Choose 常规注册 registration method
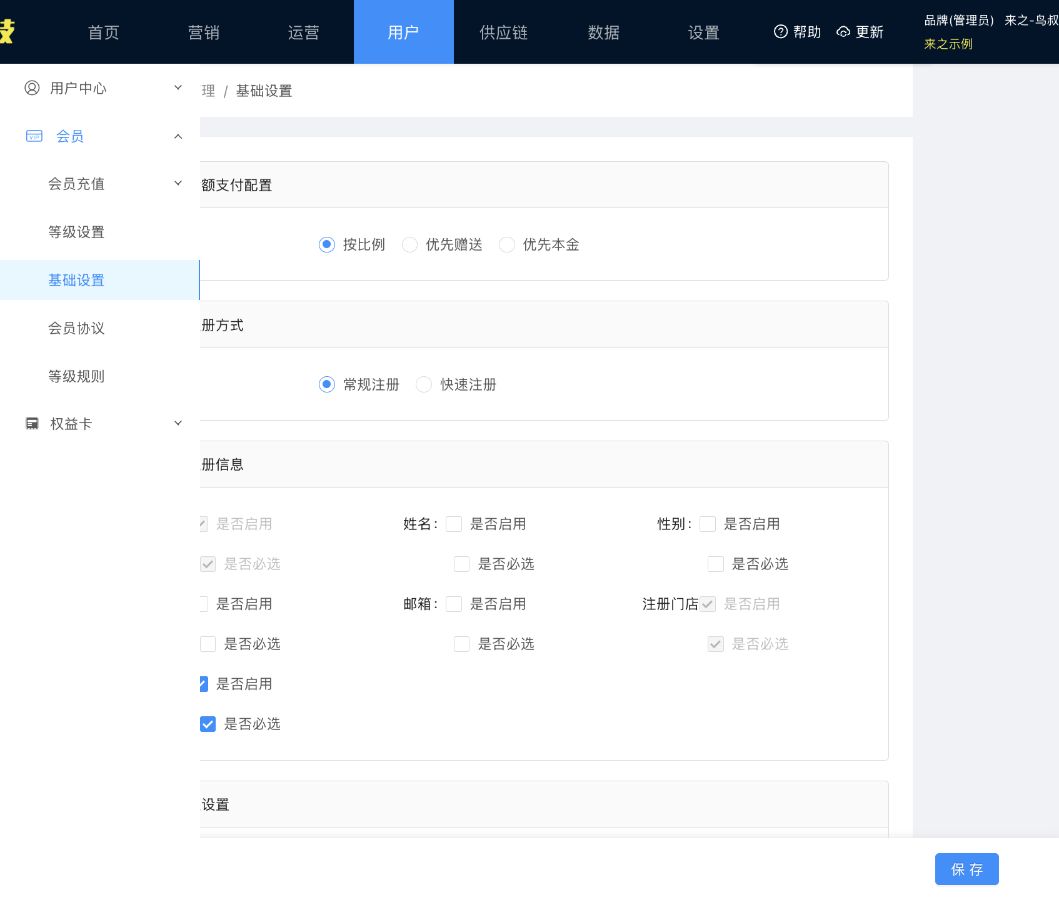Image resolution: width=1059 pixels, height=900 pixels. [327, 384]
